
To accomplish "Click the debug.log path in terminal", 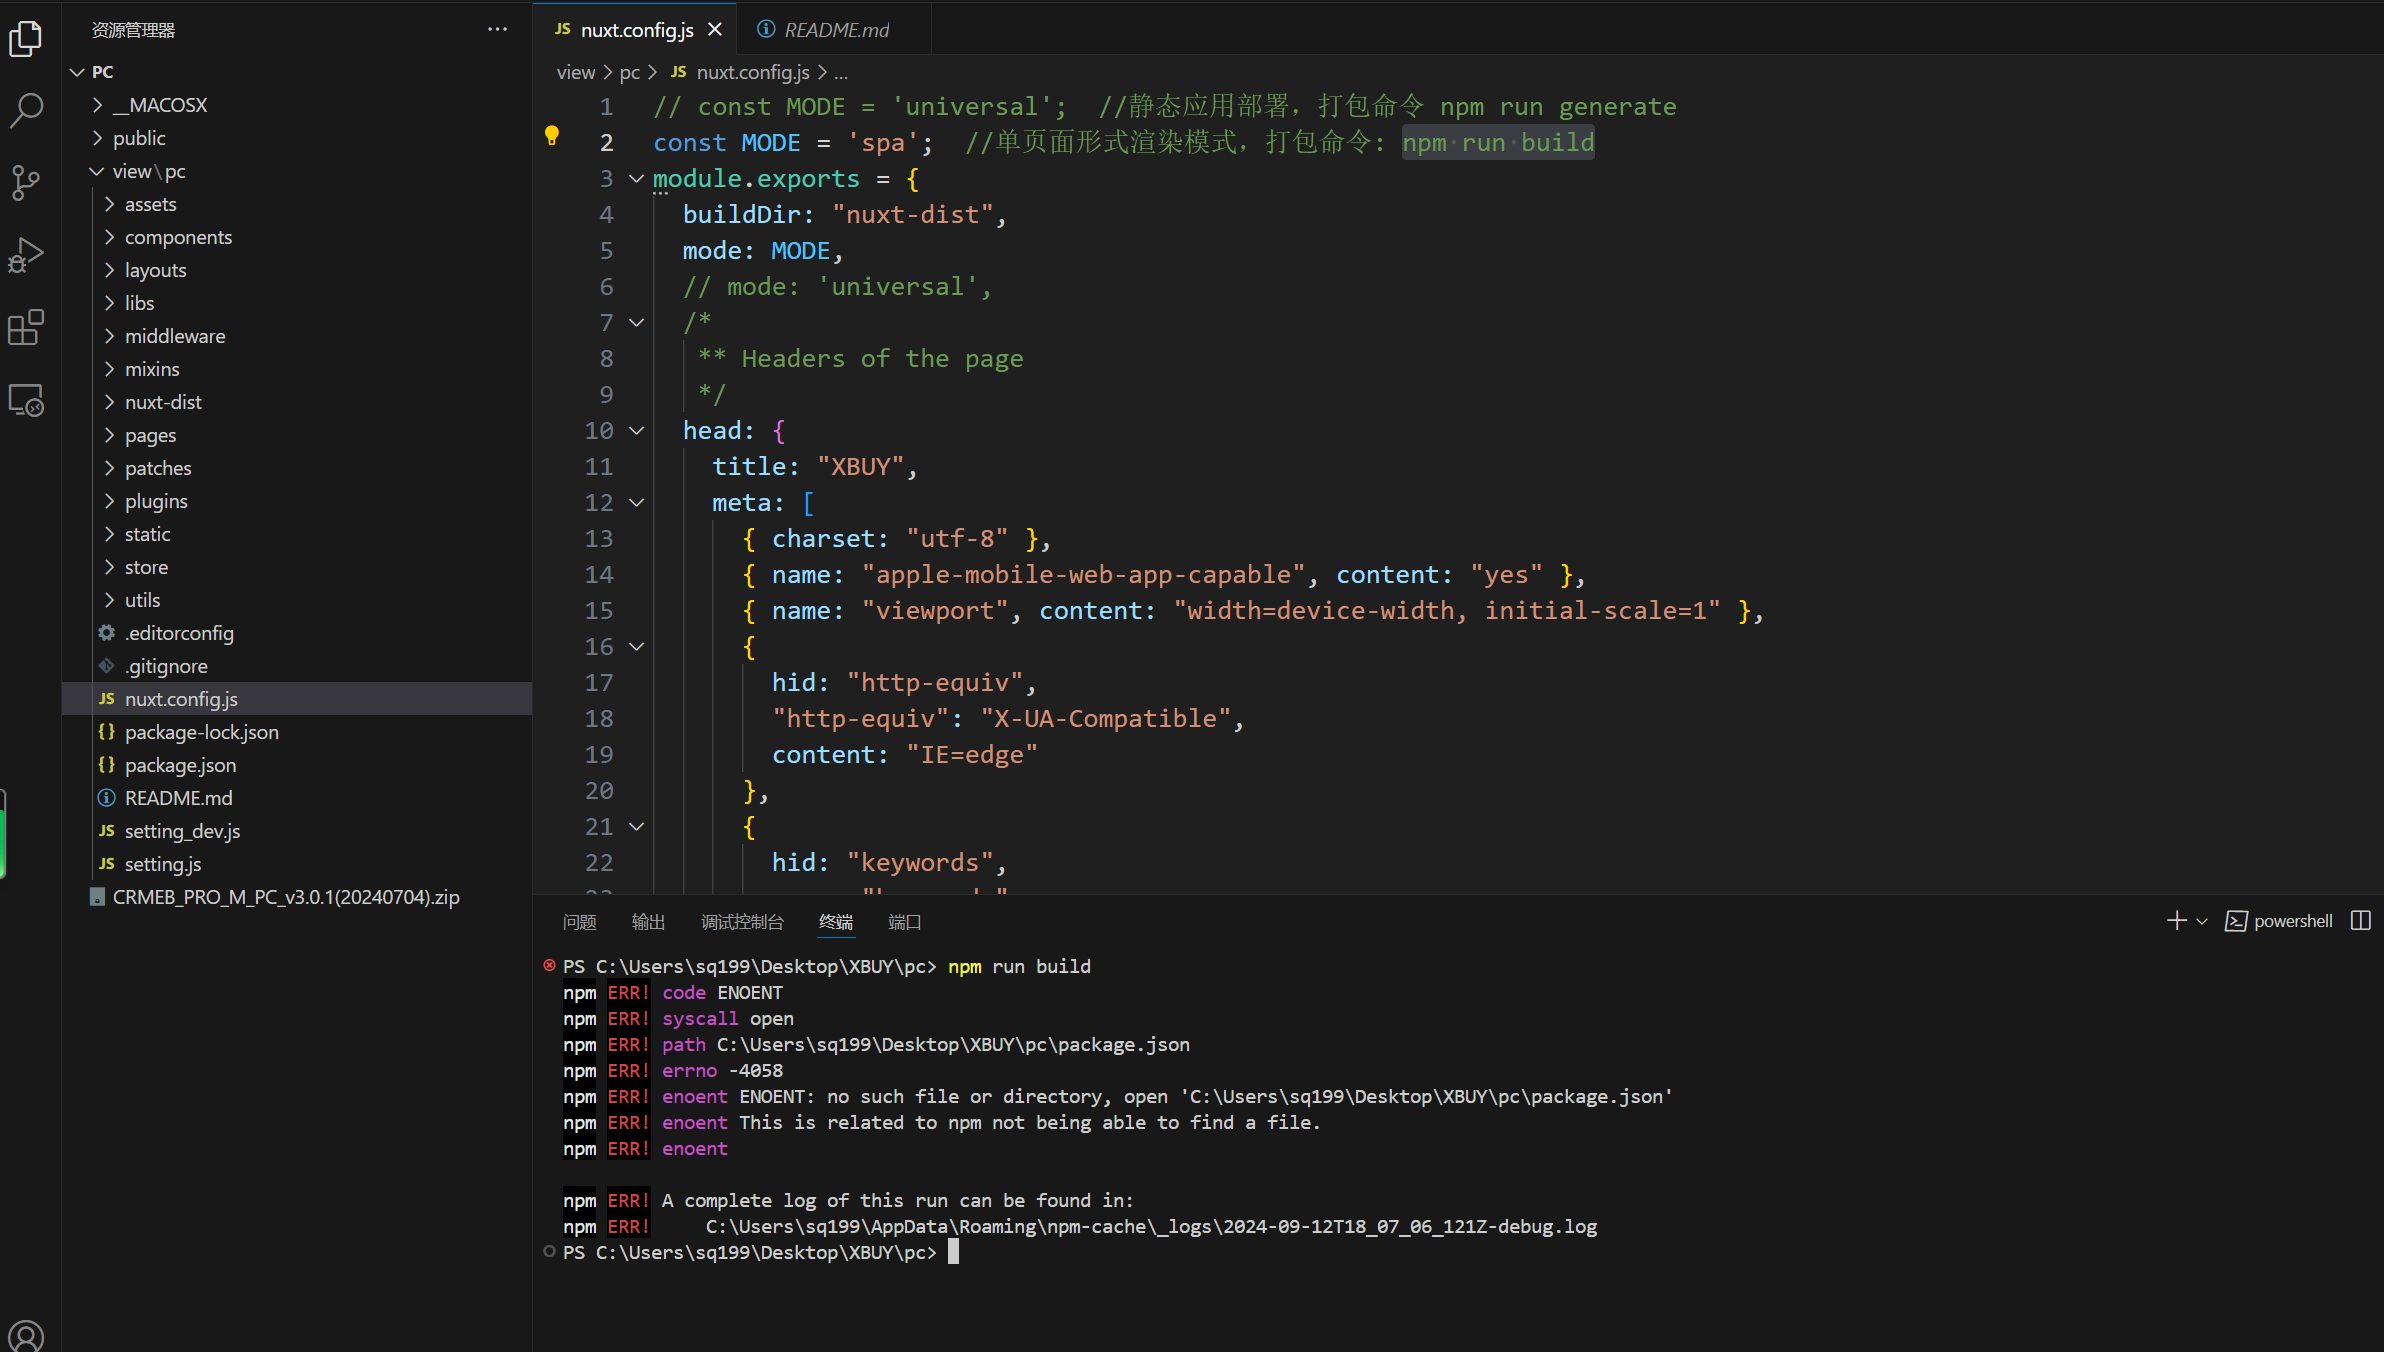I will (x=1151, y=1226).
